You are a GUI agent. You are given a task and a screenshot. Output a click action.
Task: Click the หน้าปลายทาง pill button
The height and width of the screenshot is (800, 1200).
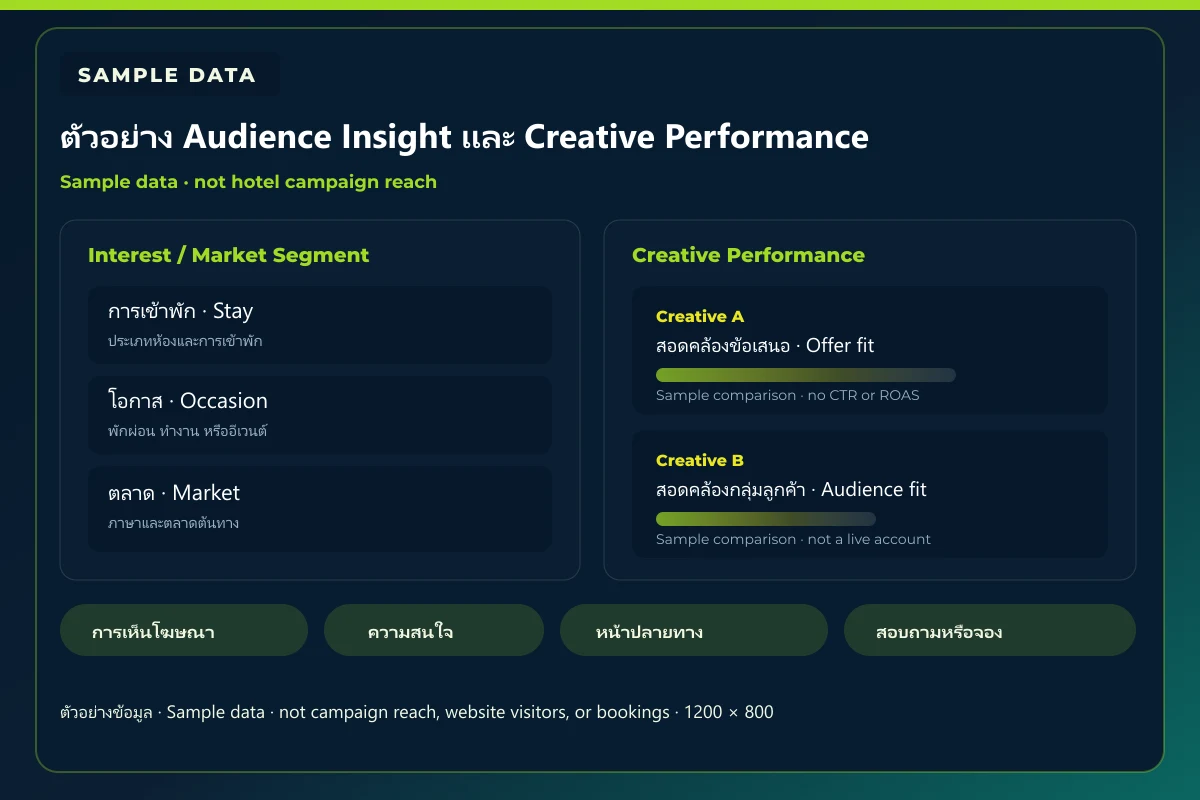[x=694, y=630]
